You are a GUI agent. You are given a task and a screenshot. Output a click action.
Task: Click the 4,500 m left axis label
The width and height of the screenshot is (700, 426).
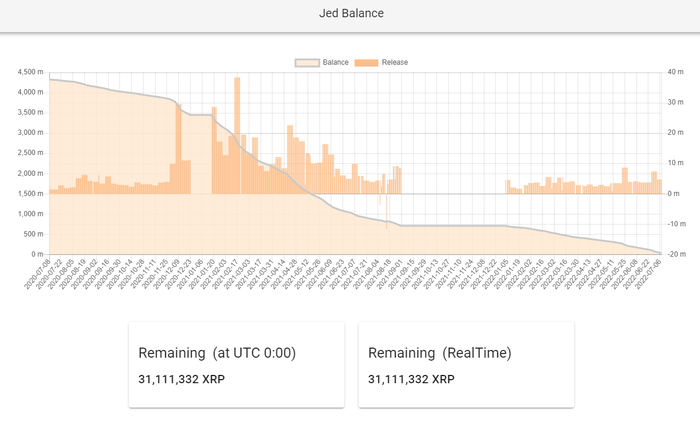coord(29,72)
